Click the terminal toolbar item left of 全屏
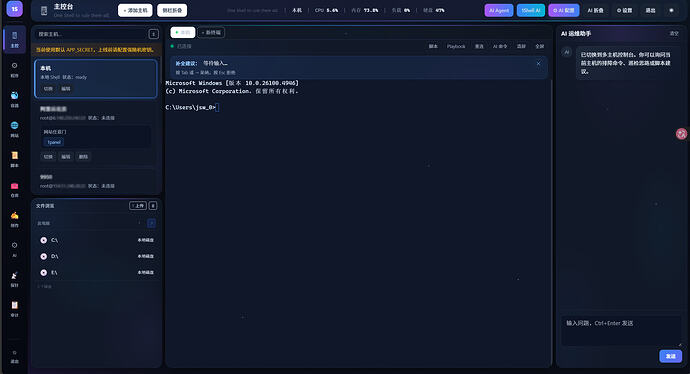Screen dimensions: 690x374 click(521, 46)
